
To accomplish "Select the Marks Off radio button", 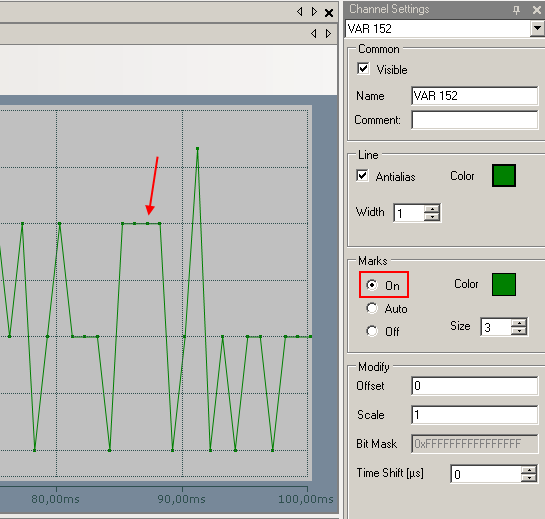I will point(372,331).
